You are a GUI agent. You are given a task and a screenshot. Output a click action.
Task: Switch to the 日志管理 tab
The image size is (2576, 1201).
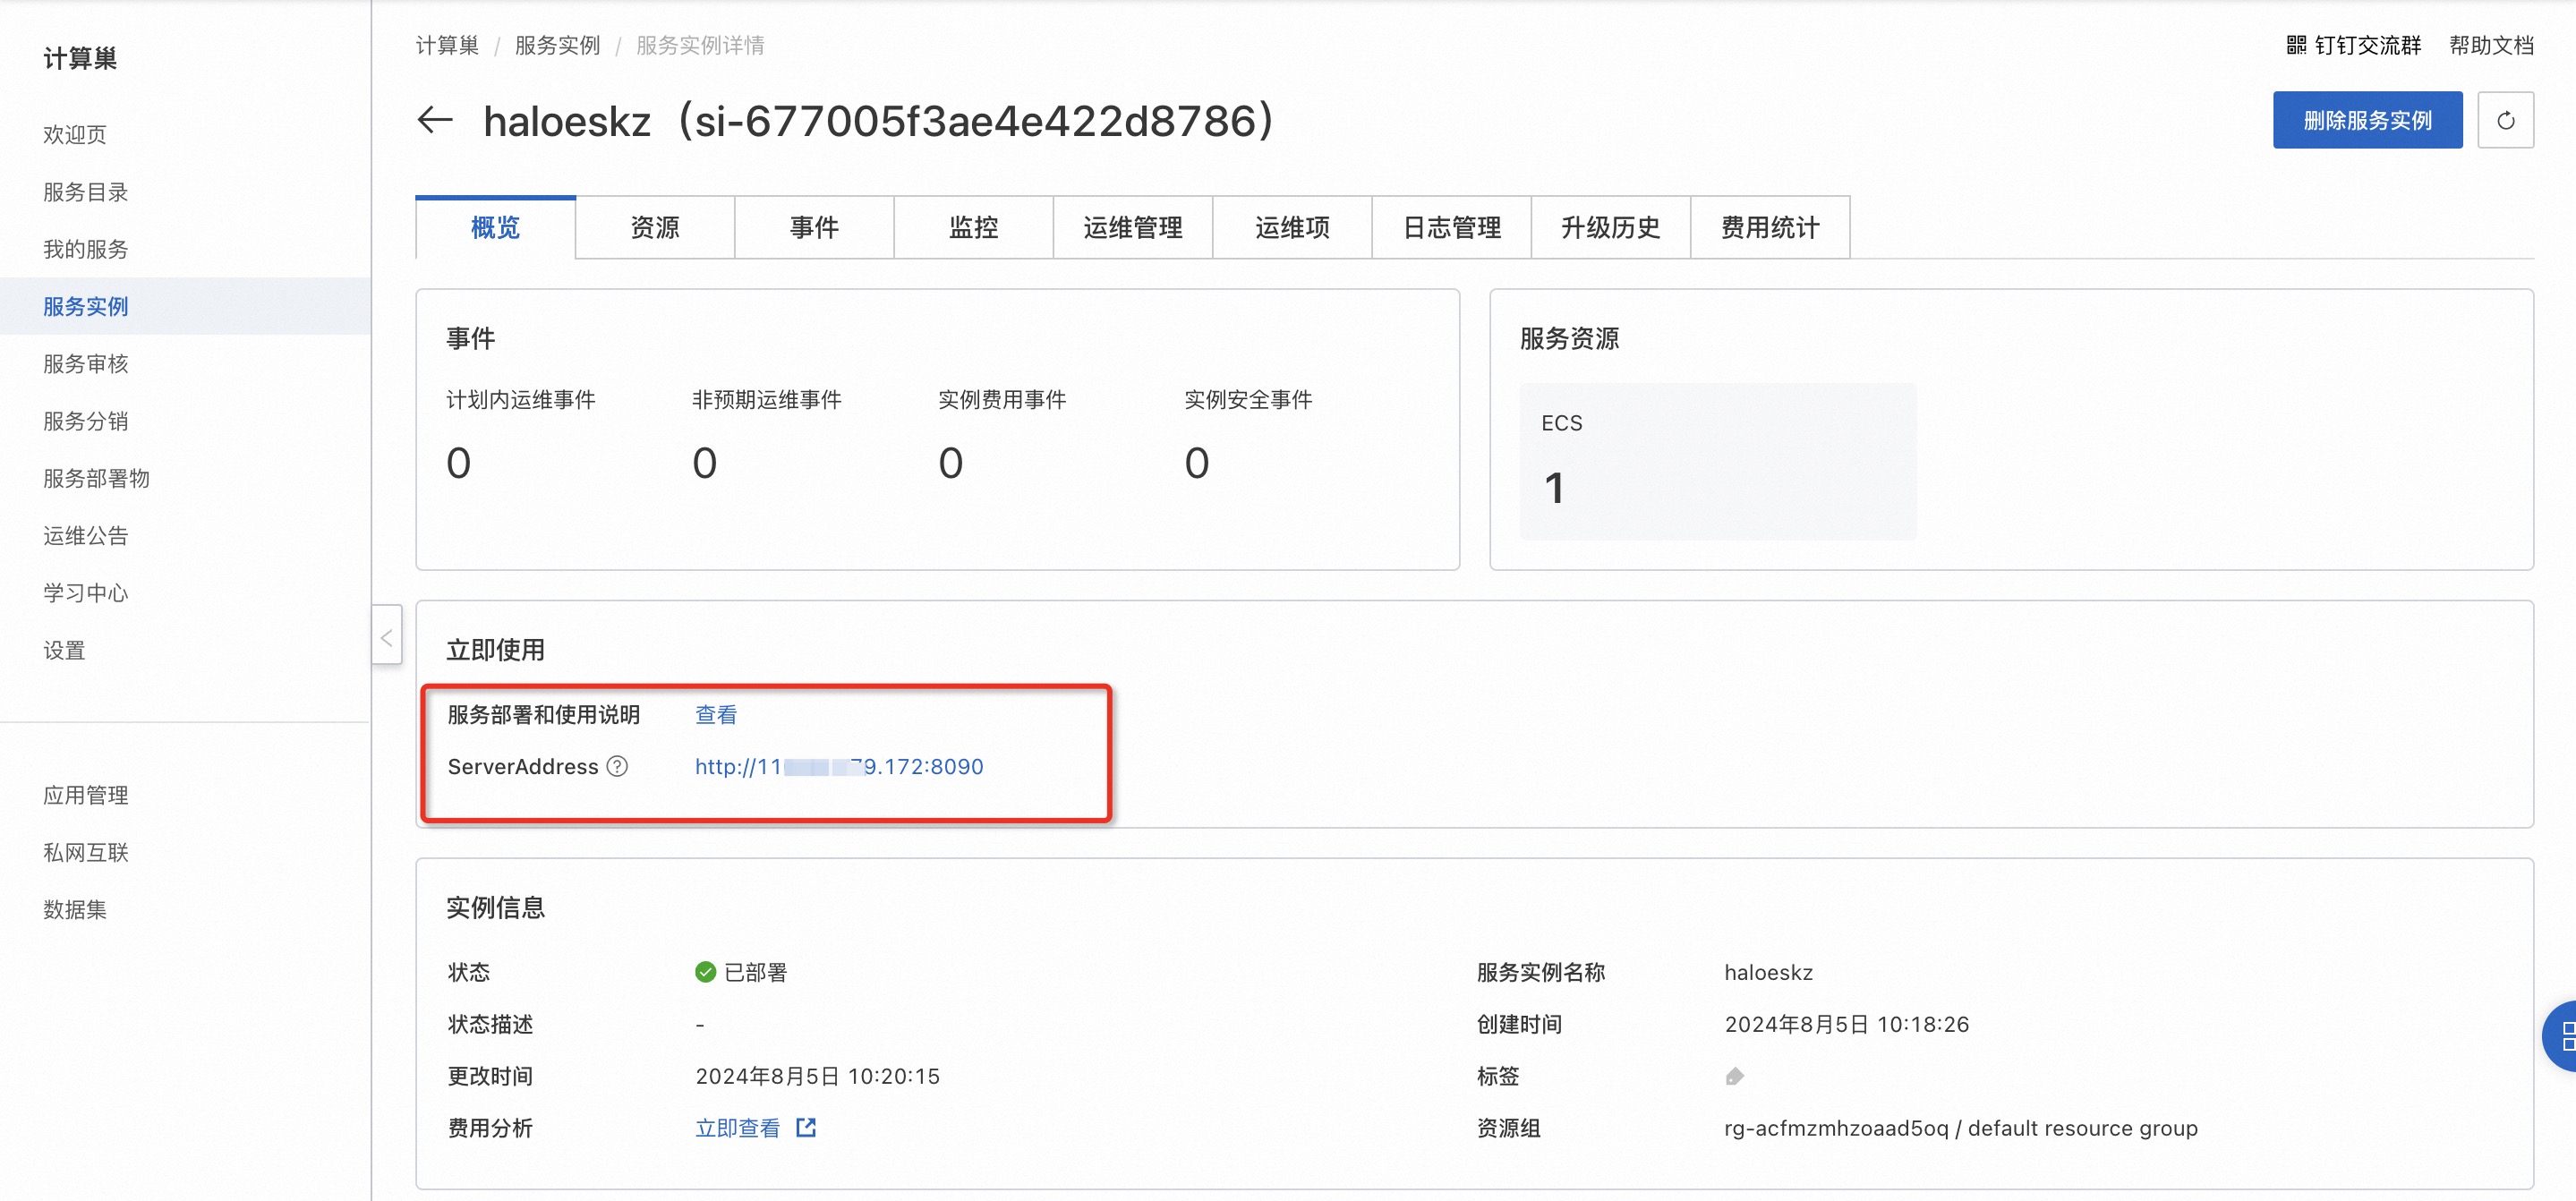(1451, 228)
